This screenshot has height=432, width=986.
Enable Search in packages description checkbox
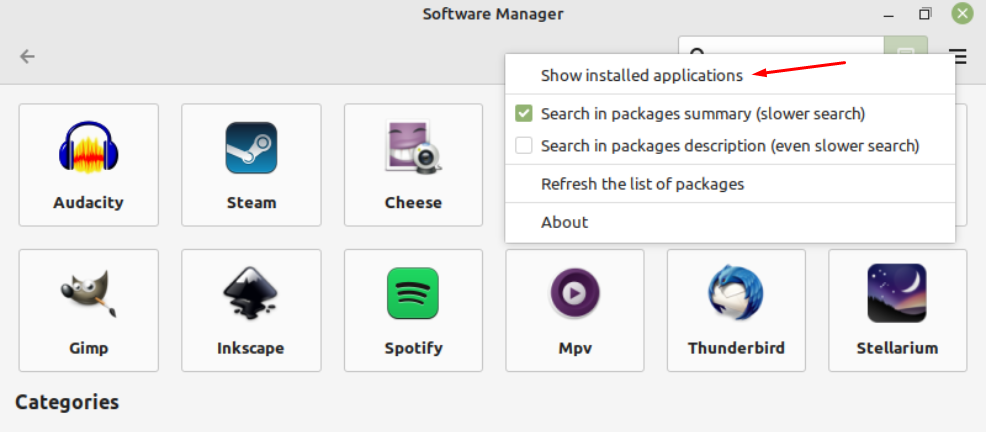pos(524,146)
